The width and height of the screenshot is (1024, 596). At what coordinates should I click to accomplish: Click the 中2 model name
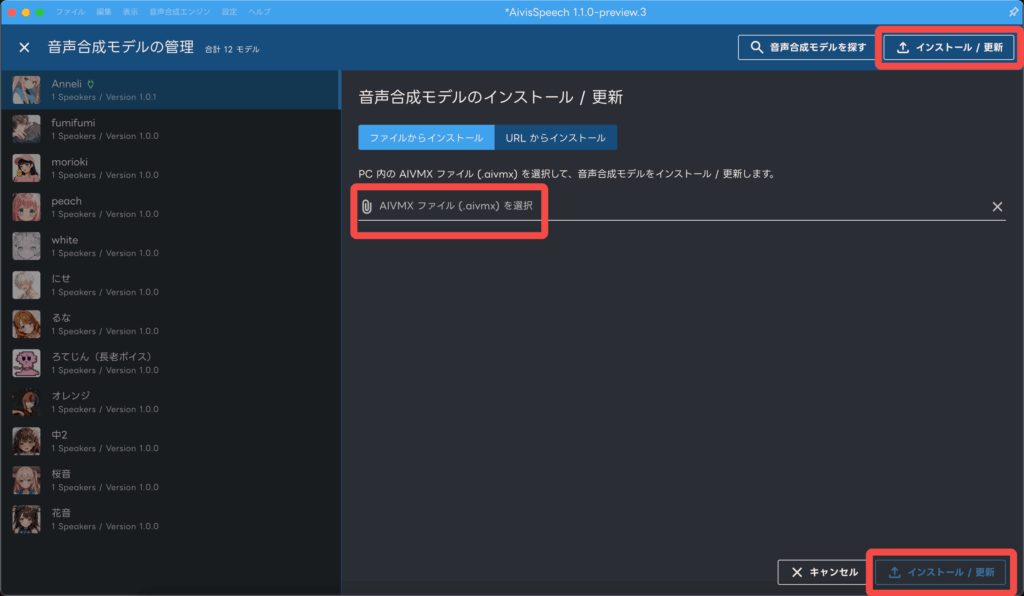tap(59, 435)
